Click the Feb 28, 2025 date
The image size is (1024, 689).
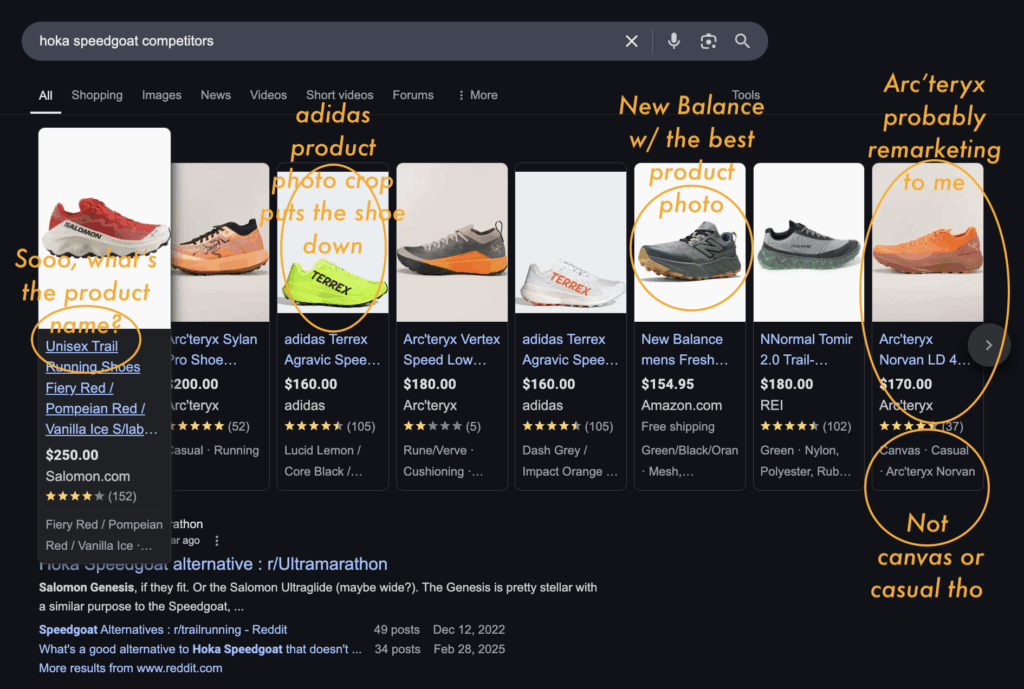[469, 649]
